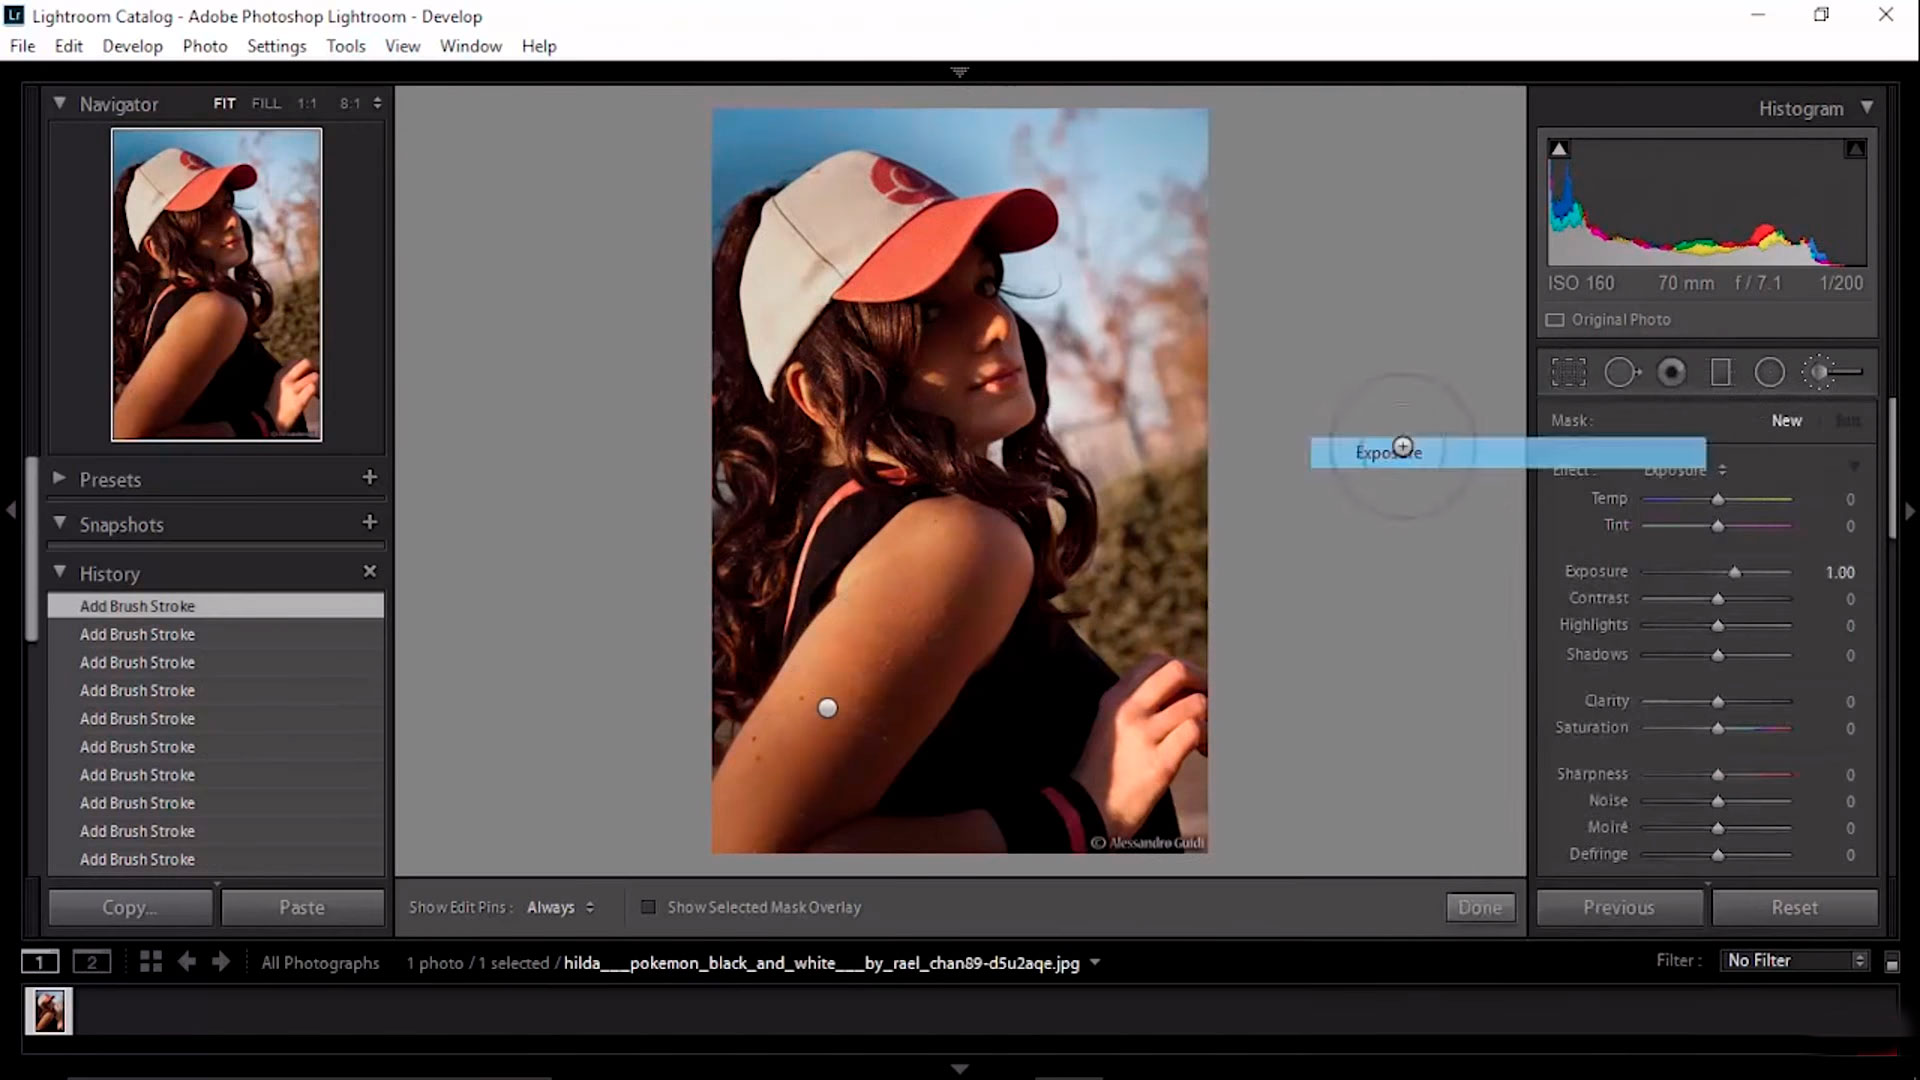1920x1080 pixels.
Task: Collapse the Navigator panel
Action: tap(60, 103)
